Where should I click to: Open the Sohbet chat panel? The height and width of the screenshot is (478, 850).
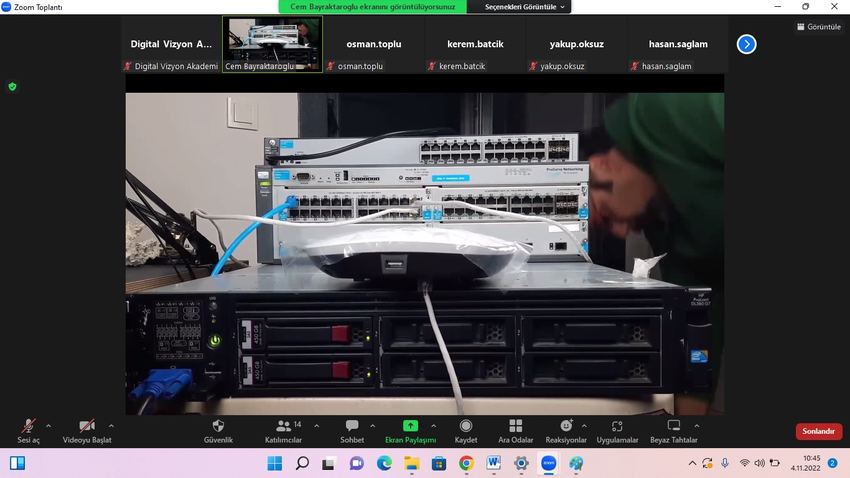(x=352, y=431)
